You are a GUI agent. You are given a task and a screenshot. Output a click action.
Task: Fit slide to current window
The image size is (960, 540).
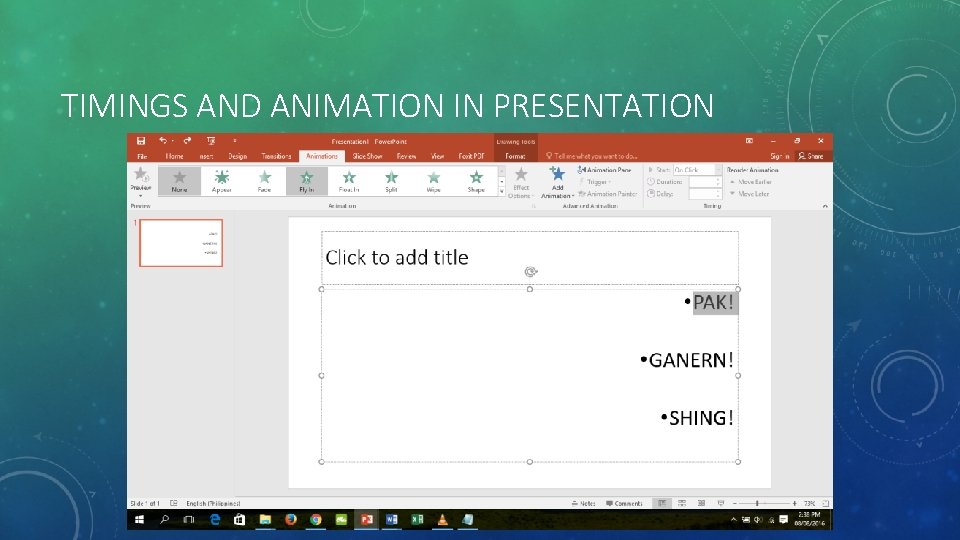pyautogui.click(x=825, y=503)
